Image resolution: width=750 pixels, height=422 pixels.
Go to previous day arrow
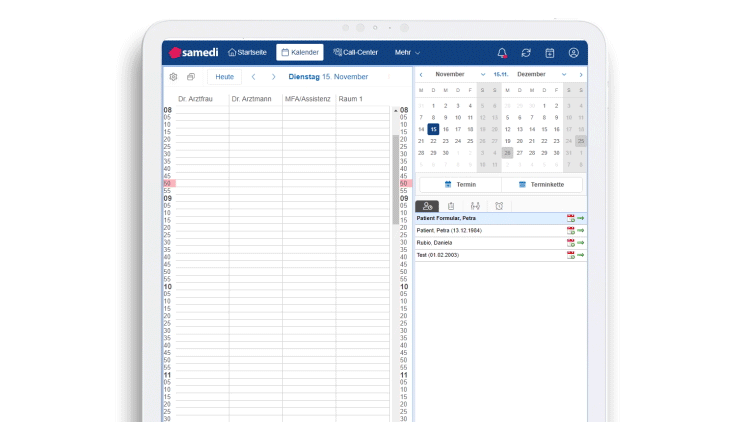254,77
